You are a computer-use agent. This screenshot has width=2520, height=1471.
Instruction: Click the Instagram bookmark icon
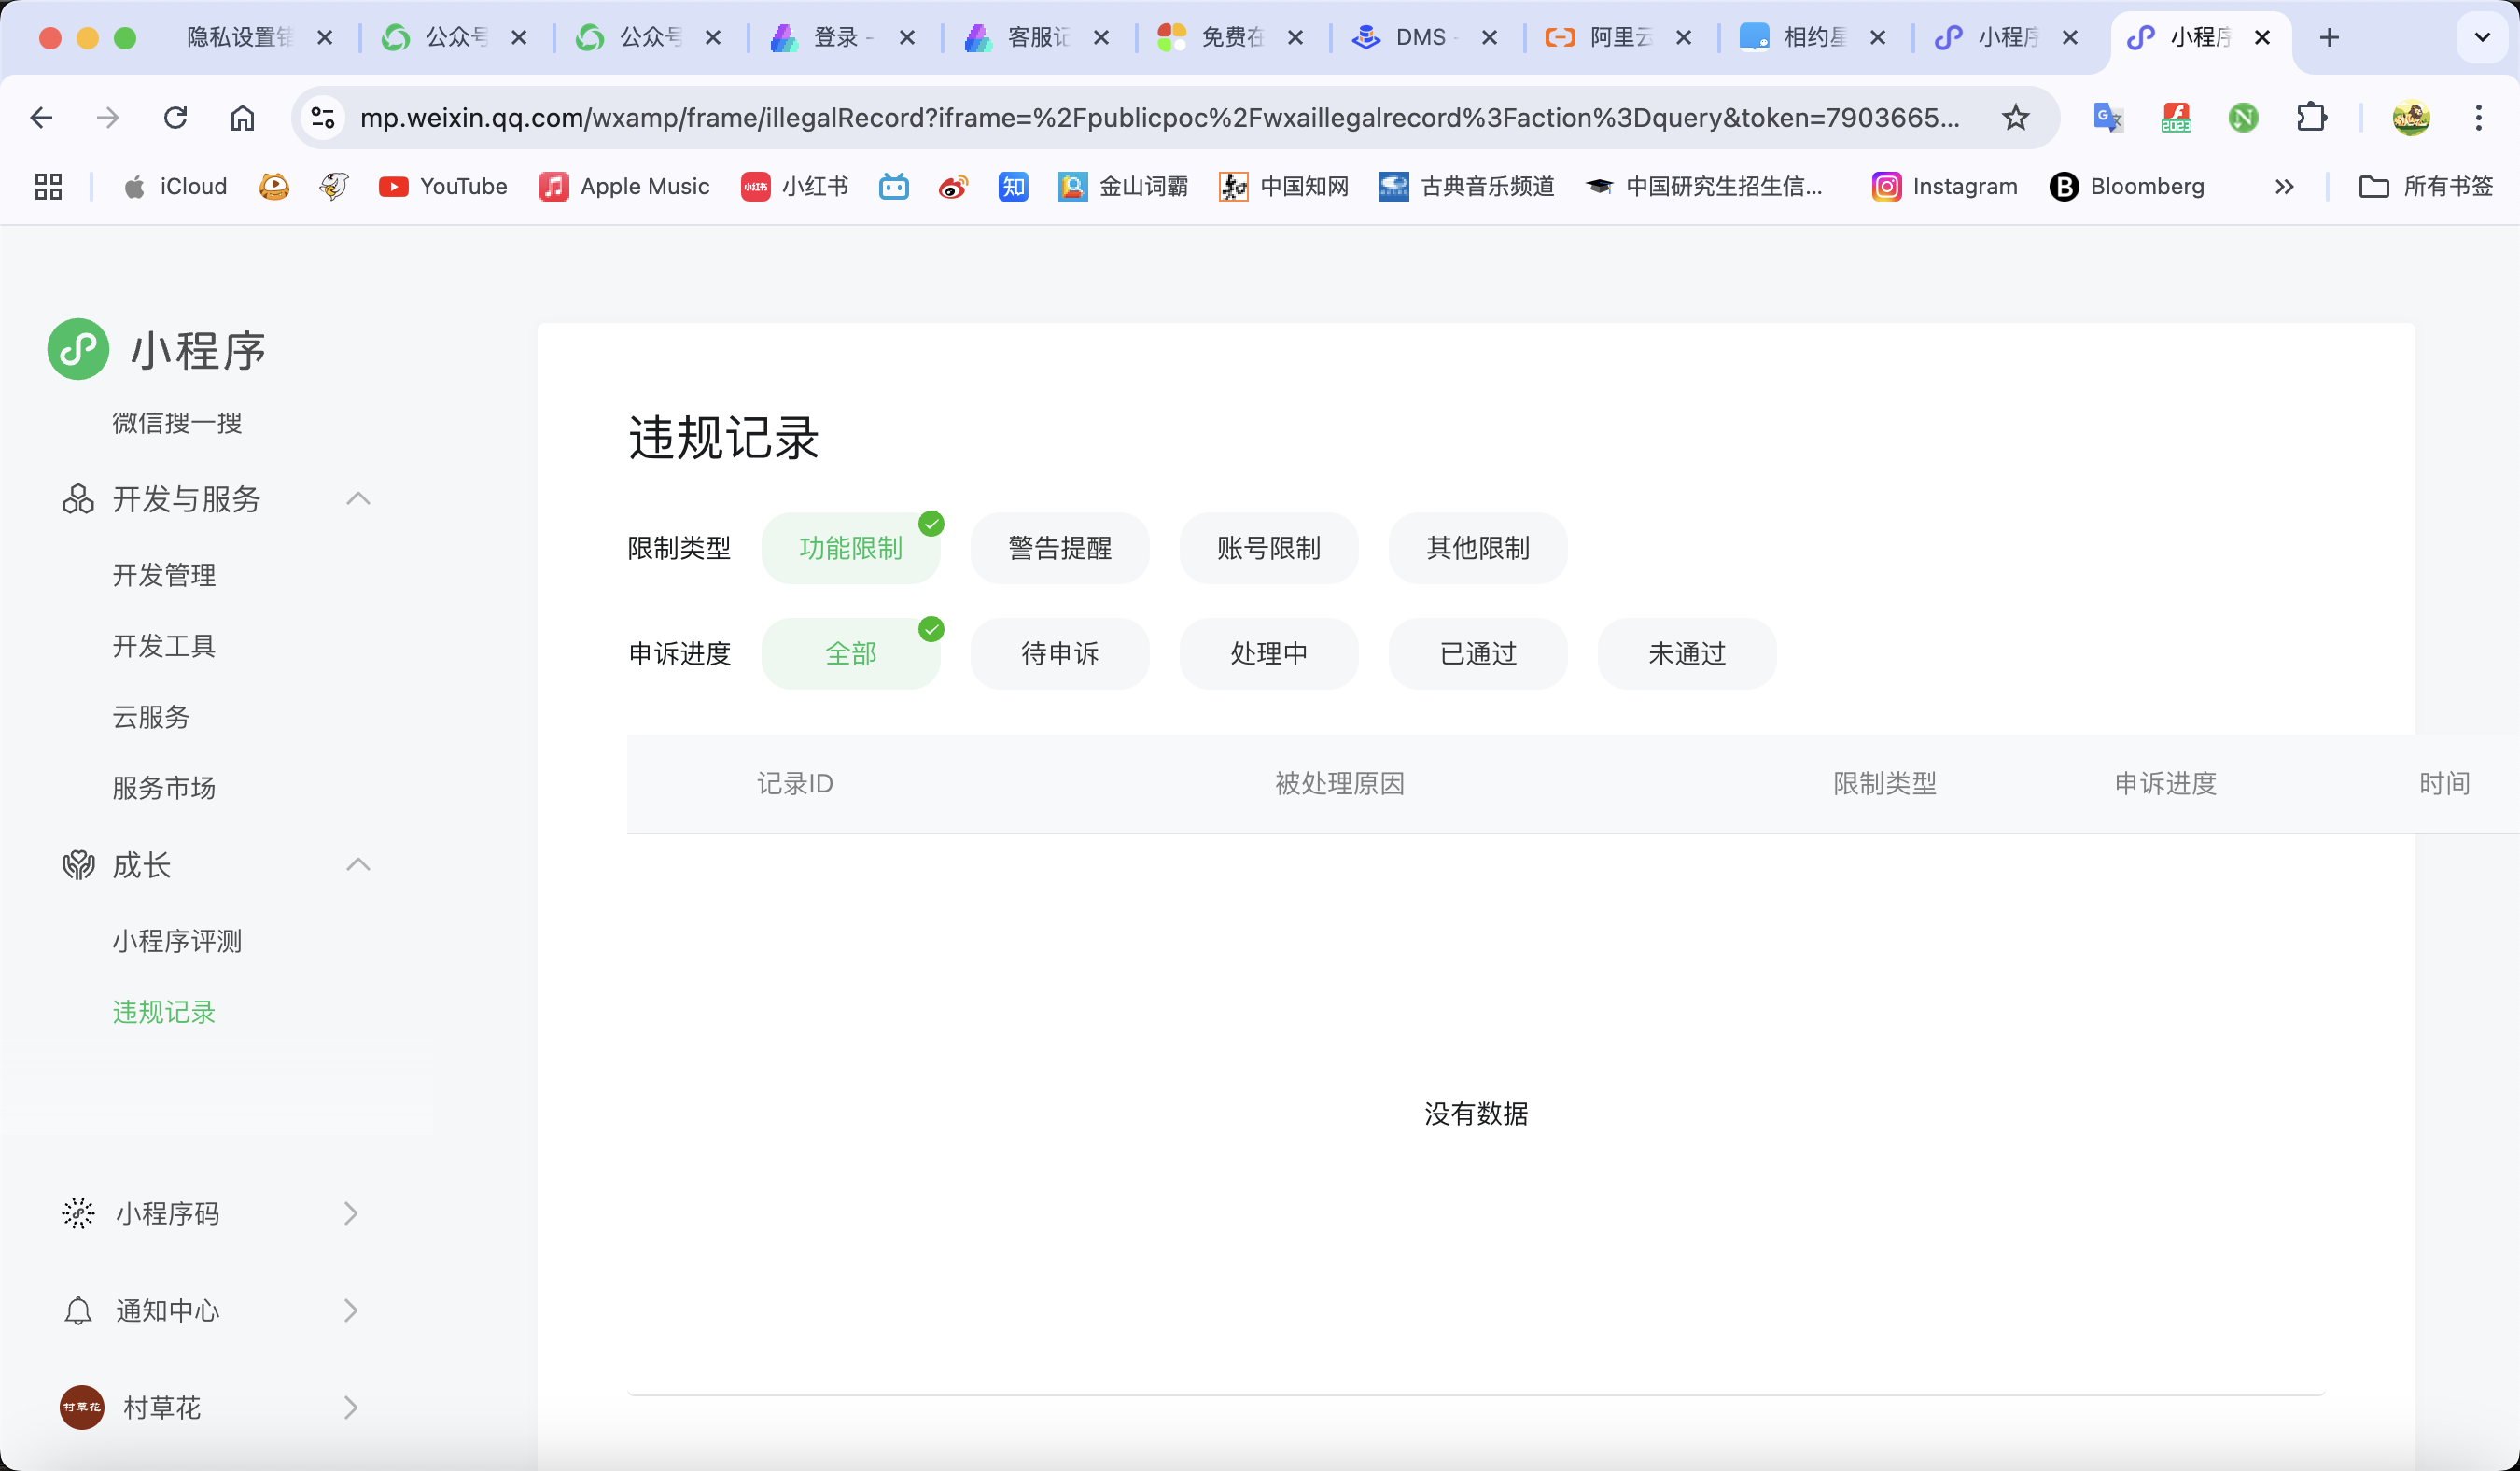pos(1886,187)
